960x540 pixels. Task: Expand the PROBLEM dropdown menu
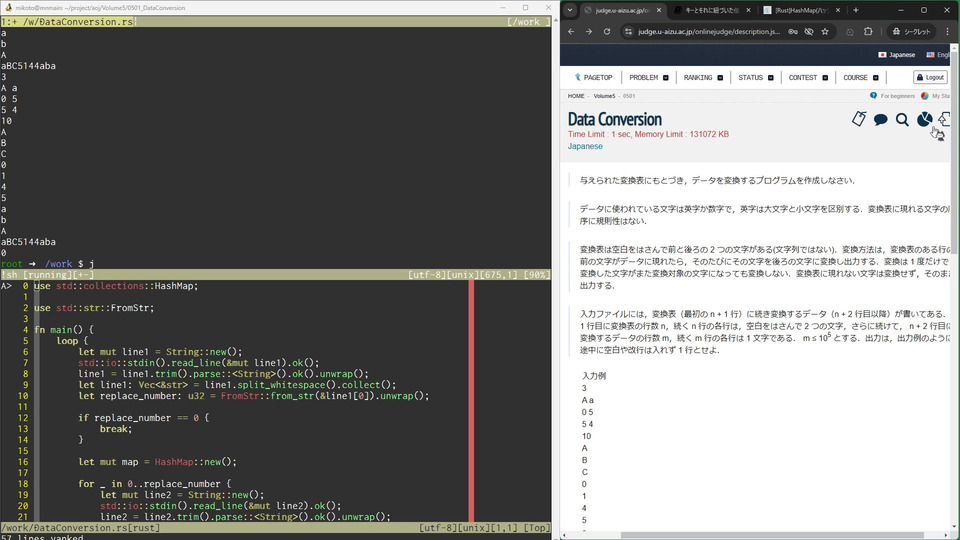click(x=649, y=78)
